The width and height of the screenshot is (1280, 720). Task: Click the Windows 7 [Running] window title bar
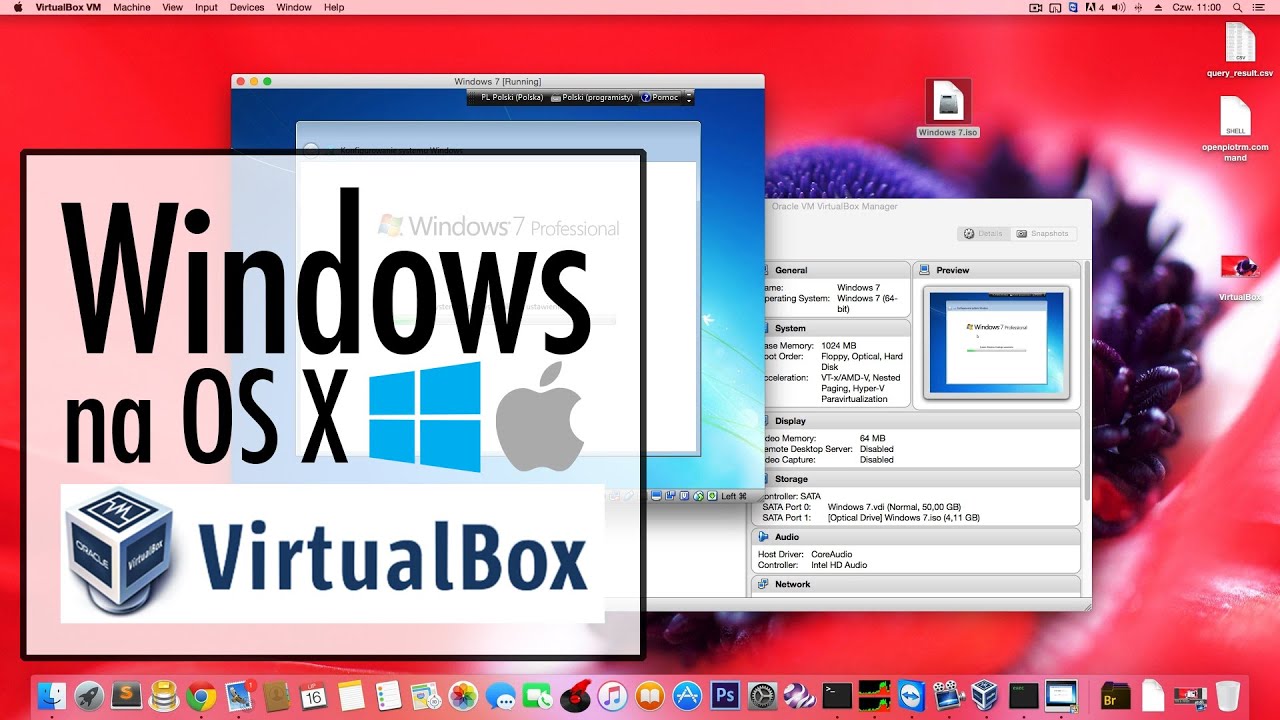click(x=497, y=81)
